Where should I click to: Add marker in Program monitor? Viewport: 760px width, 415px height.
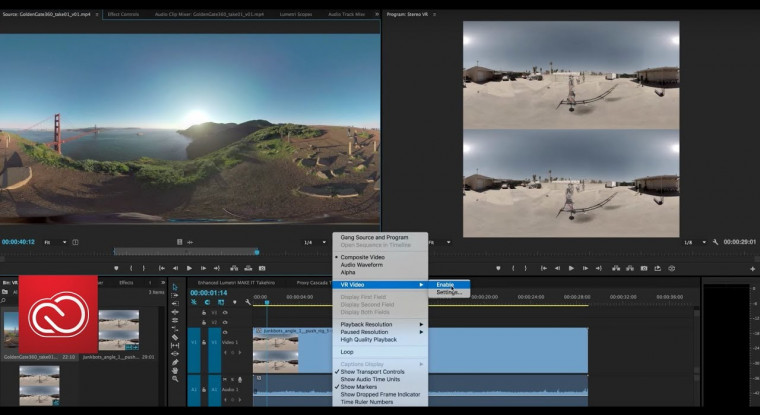[498, 268]
